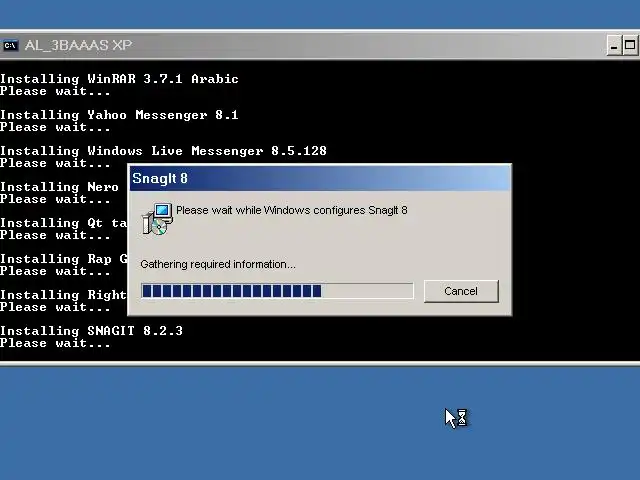Minimize the AL_3BAAAS XP console window

click(614, 45)
